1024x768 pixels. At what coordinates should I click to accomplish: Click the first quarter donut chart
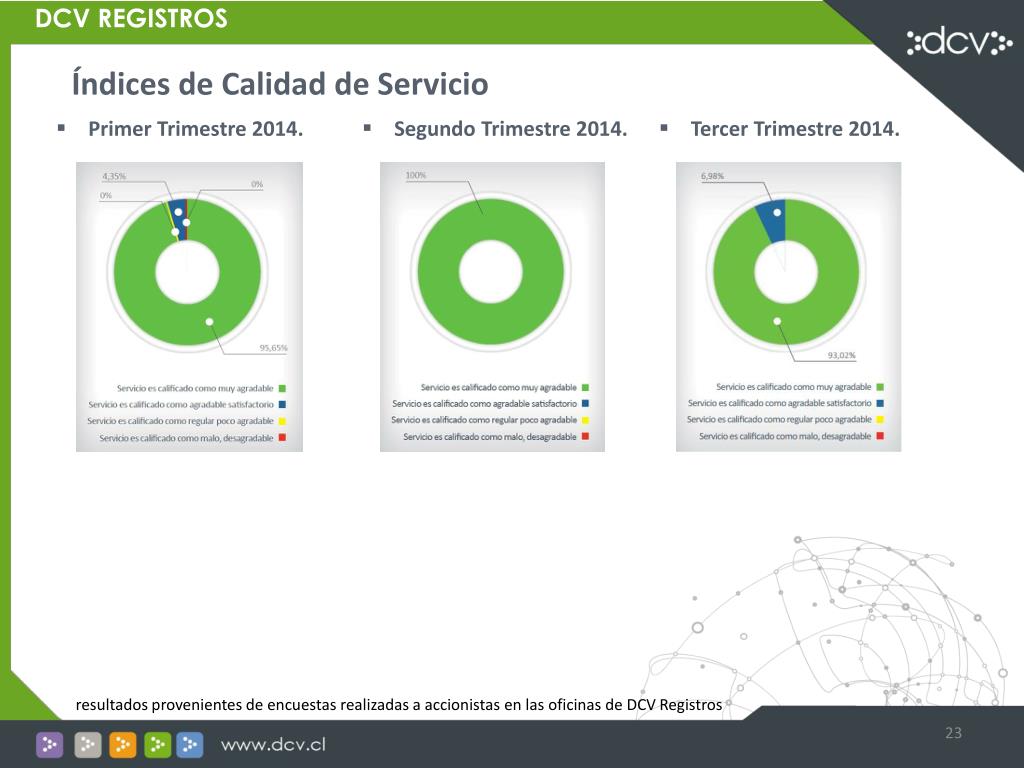(x=187, y=272)
